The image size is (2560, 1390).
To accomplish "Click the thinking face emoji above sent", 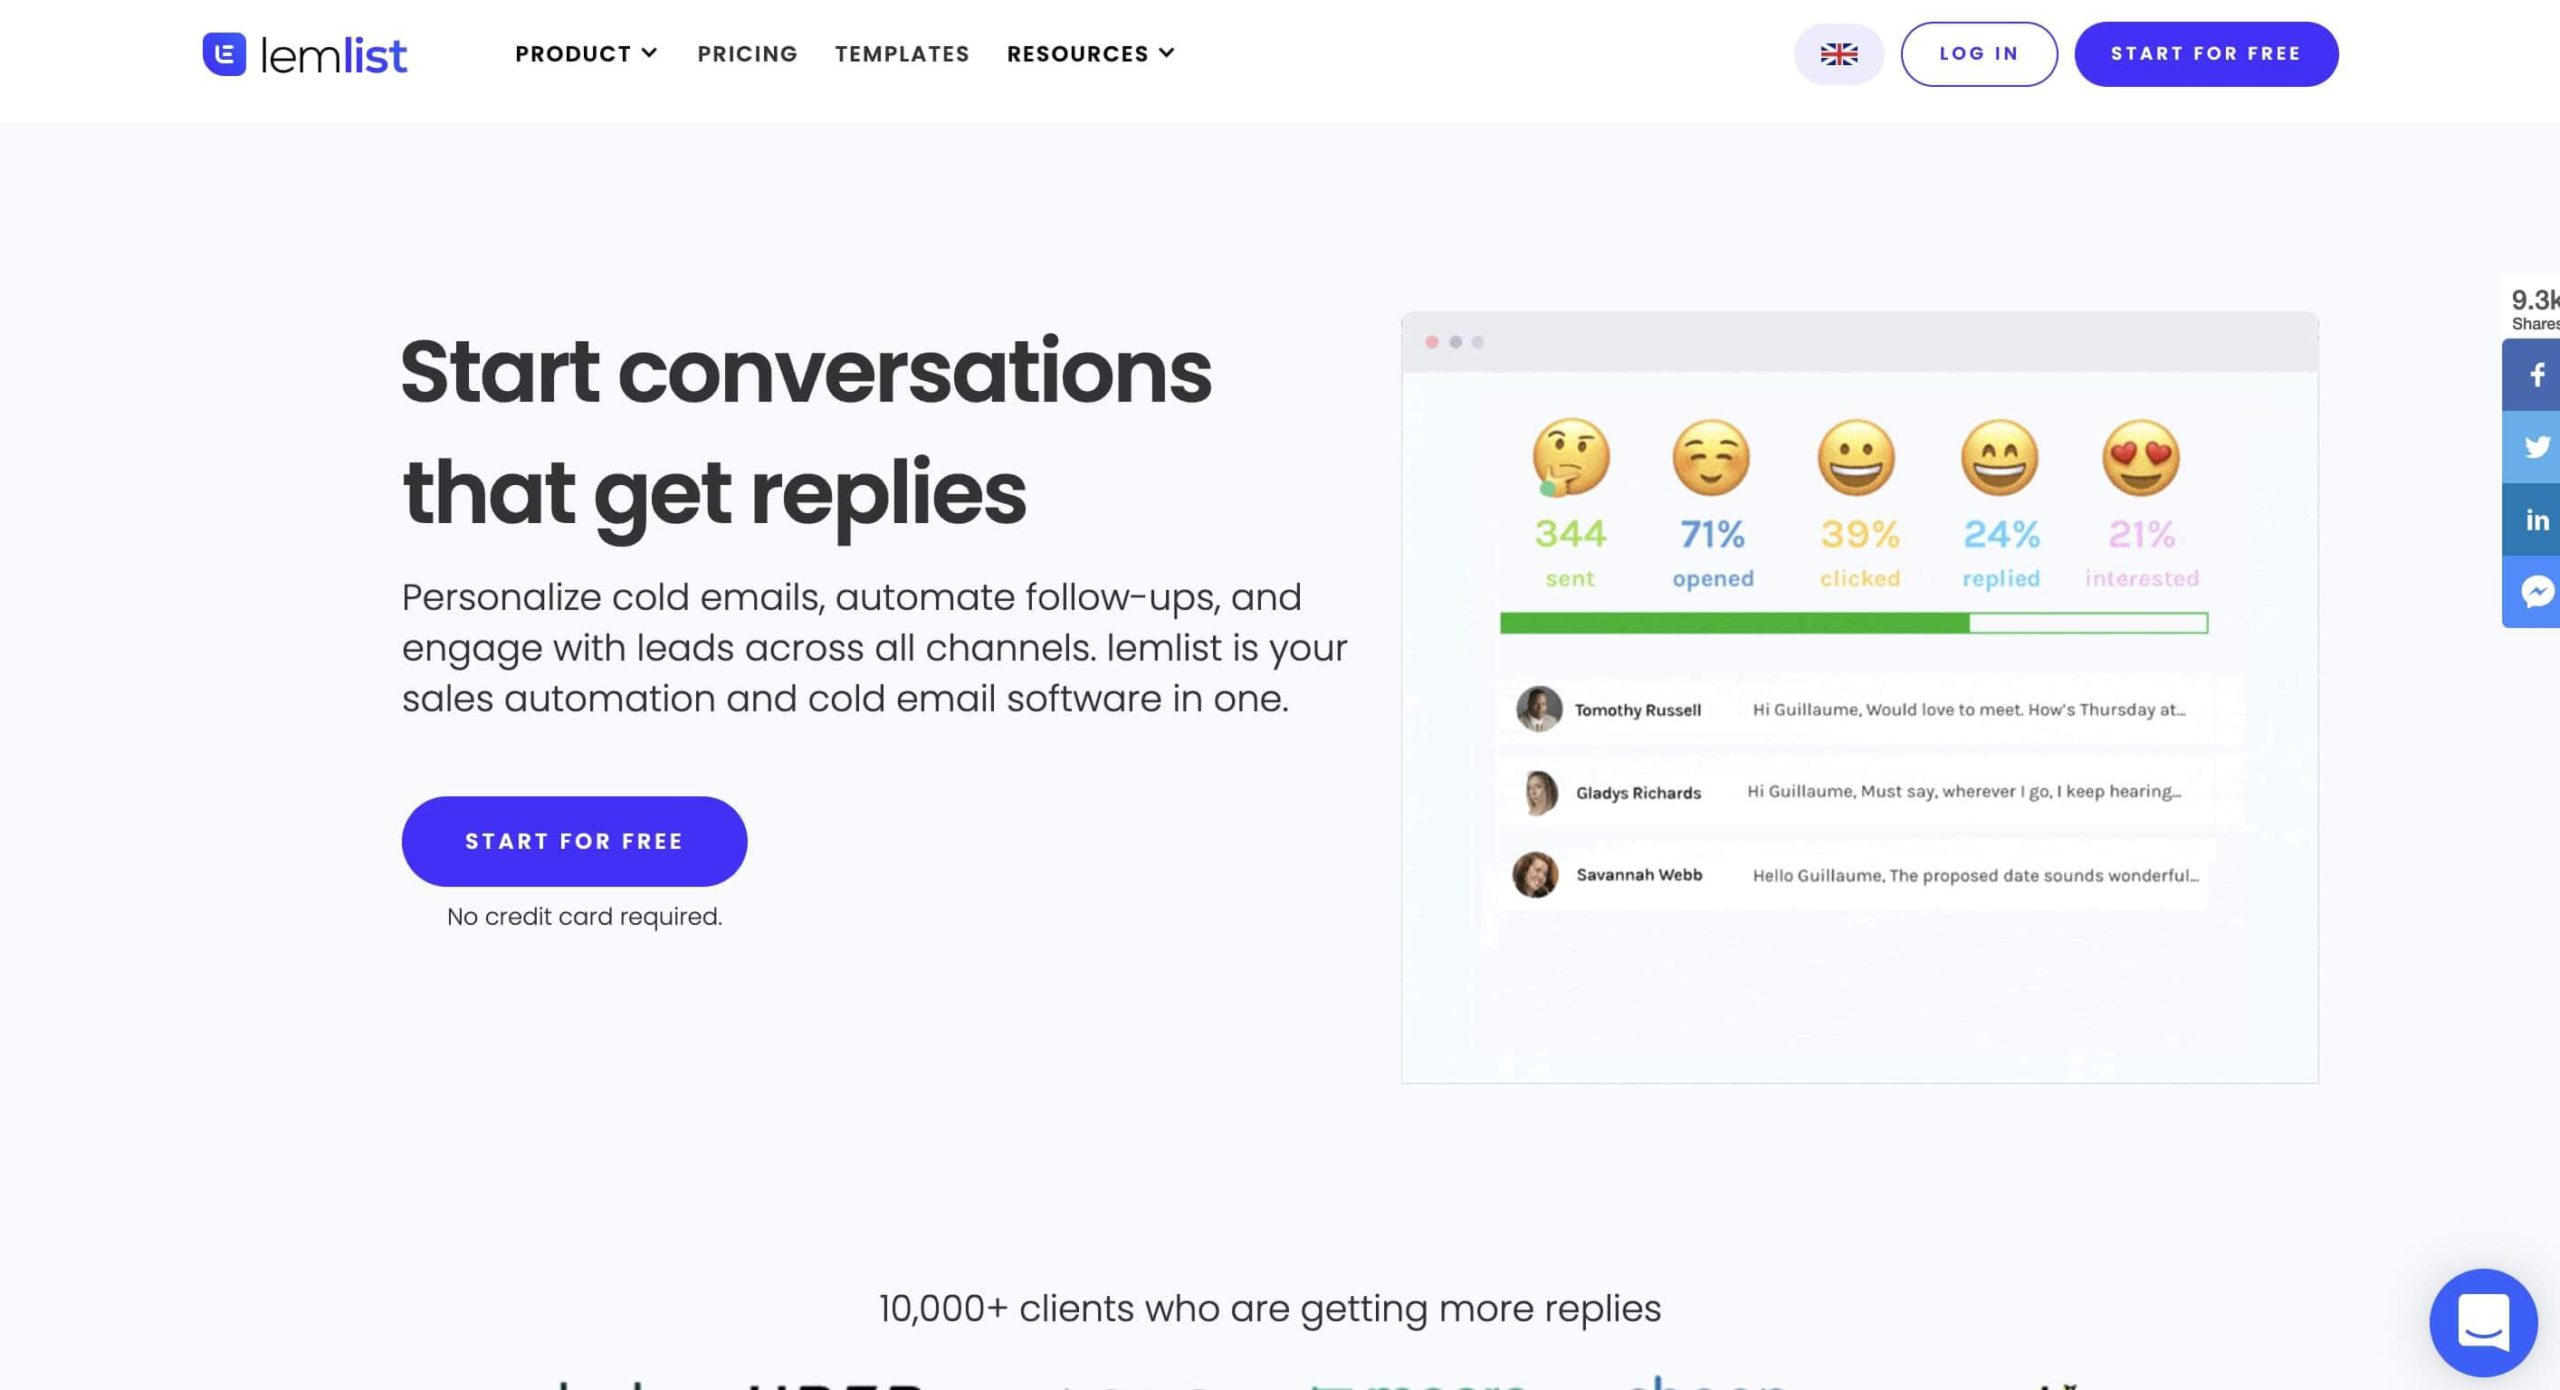I will [x=1570, y=457].
